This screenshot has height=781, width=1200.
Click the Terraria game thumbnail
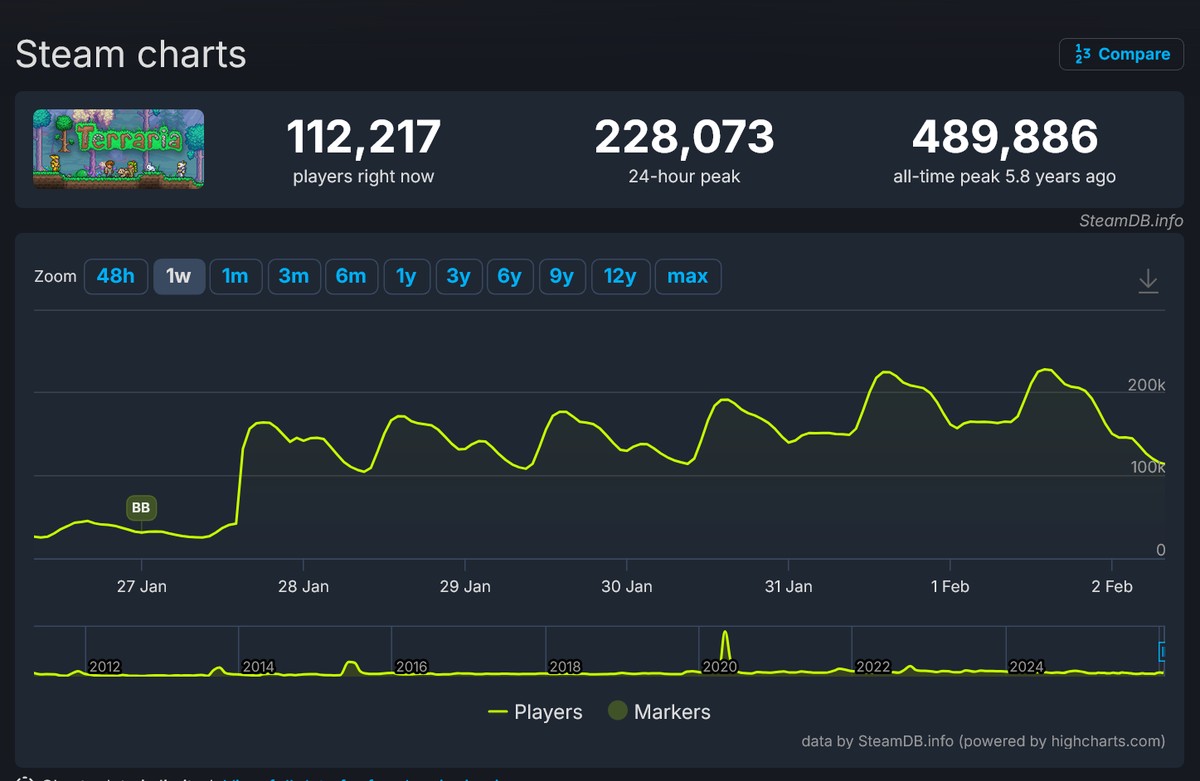tap(118, 149)
